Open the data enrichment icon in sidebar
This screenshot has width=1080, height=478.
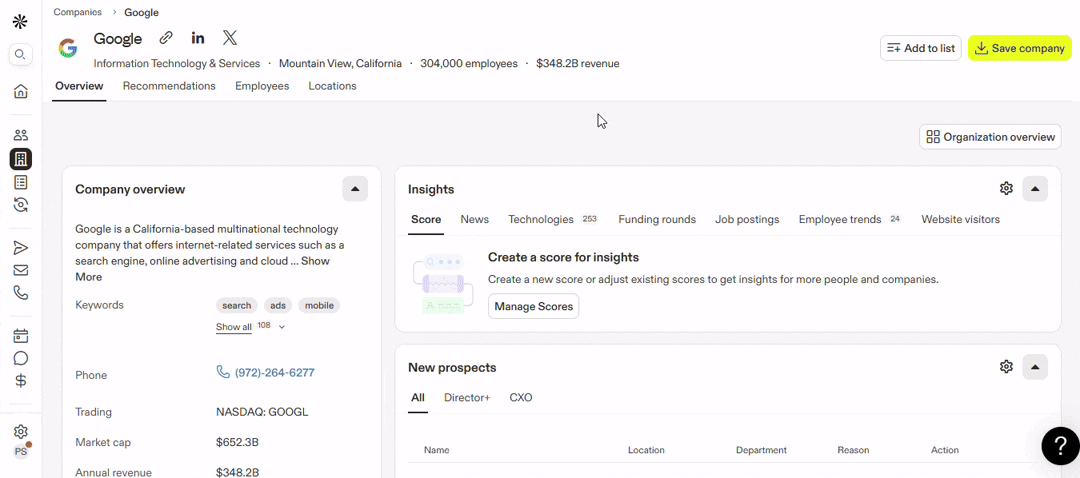coord(21,205)
